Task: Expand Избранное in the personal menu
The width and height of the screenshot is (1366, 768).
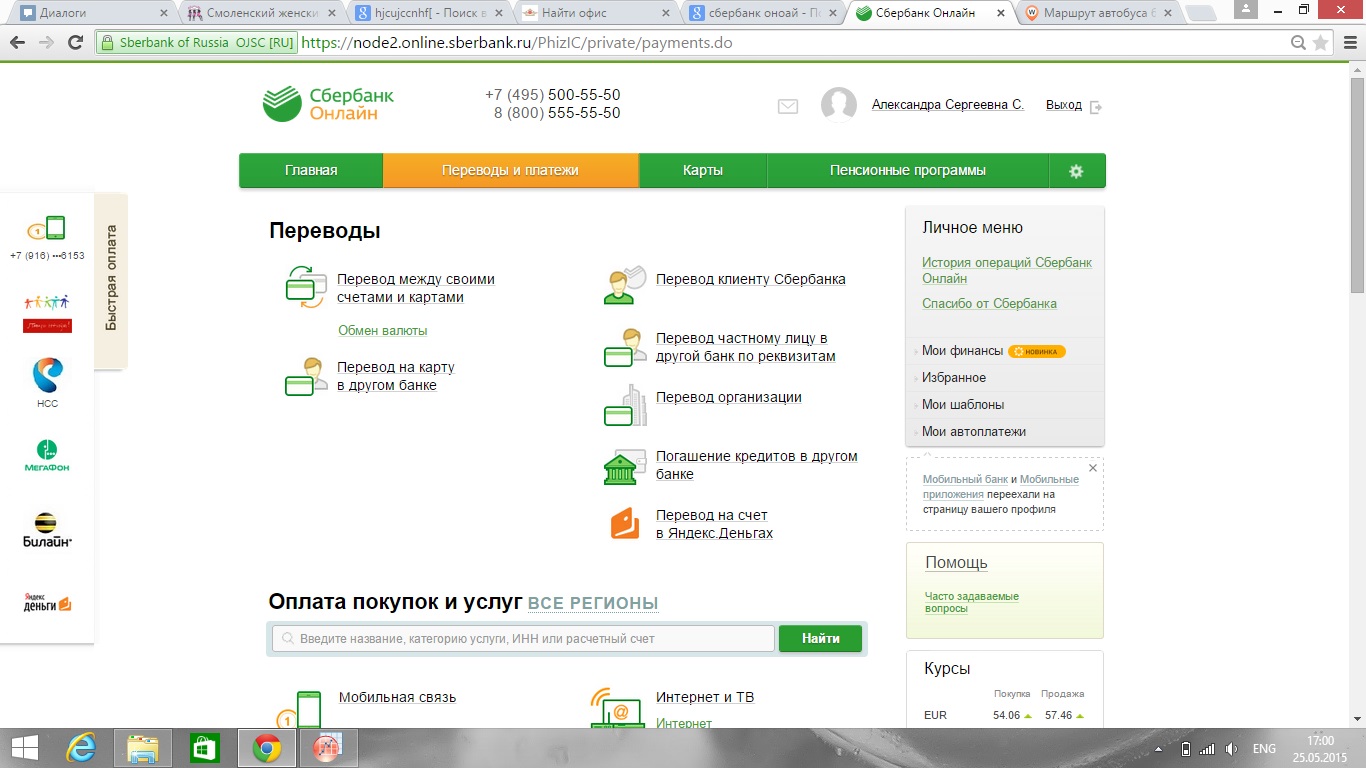Action: (x=954, y=378)
